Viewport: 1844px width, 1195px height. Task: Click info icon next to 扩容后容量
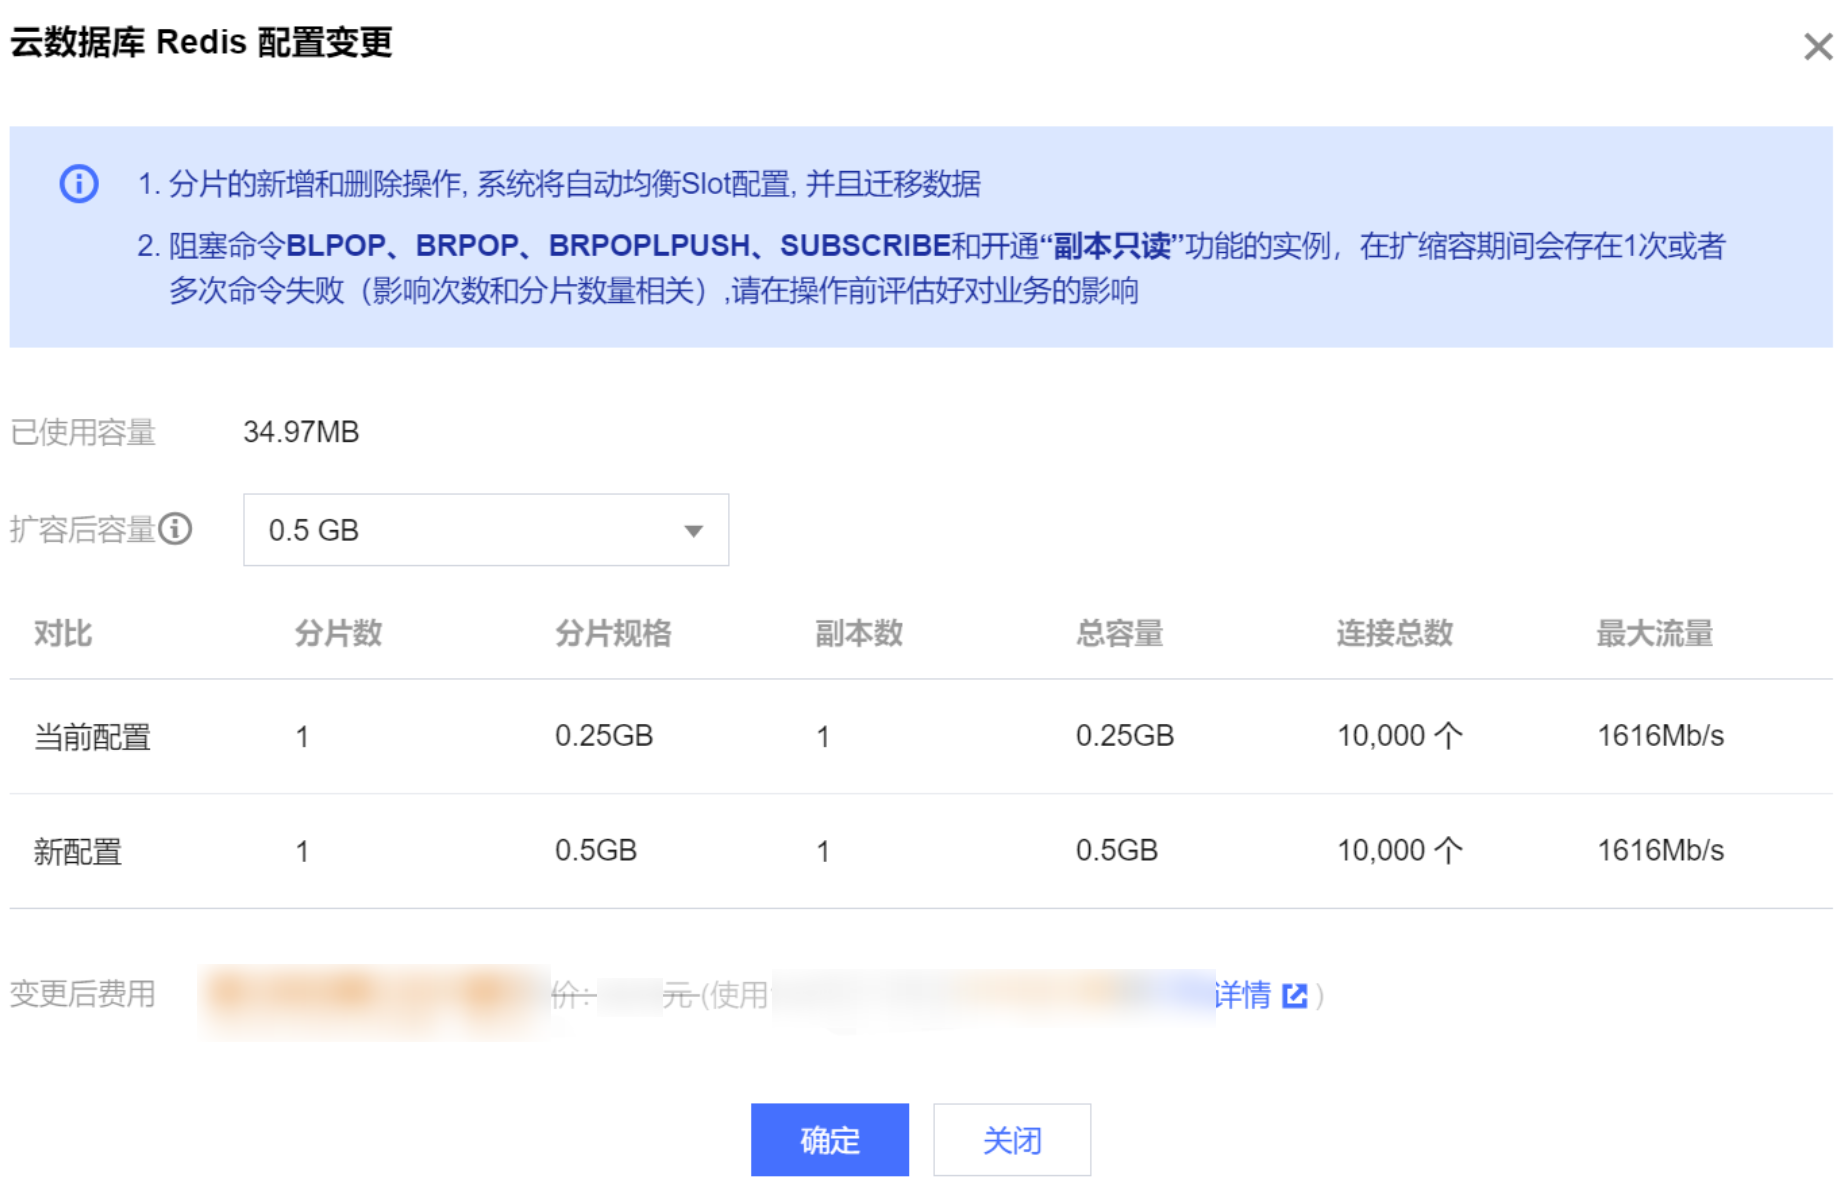[175, 528]
